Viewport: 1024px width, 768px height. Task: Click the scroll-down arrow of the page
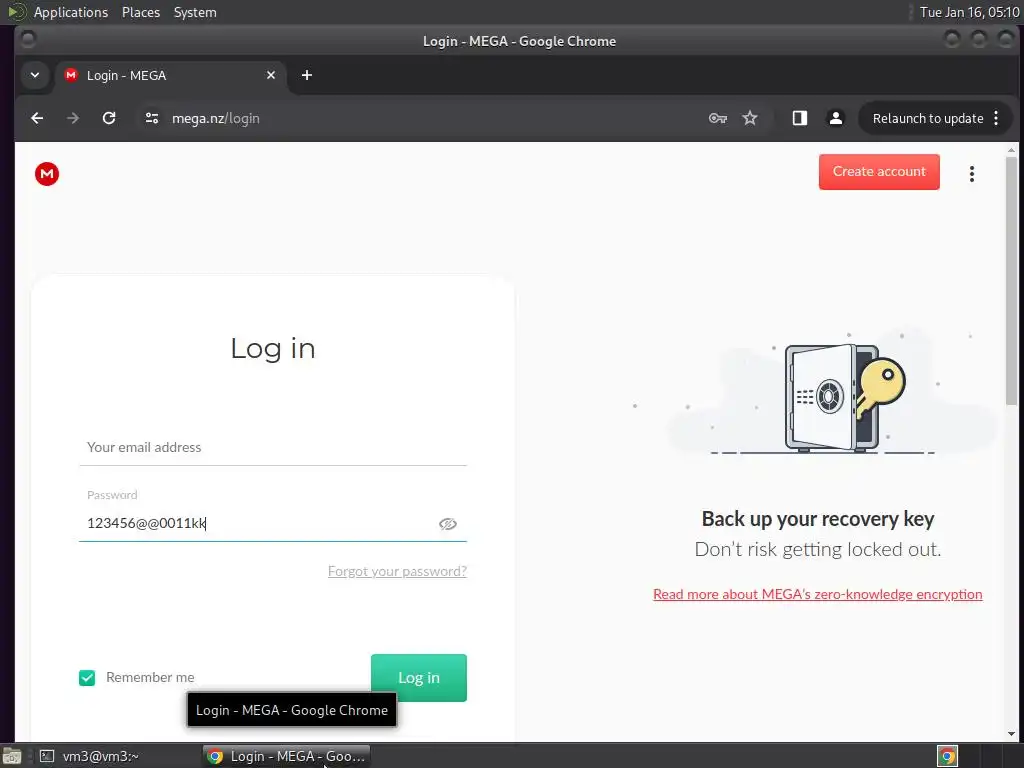pos(1012,734)
